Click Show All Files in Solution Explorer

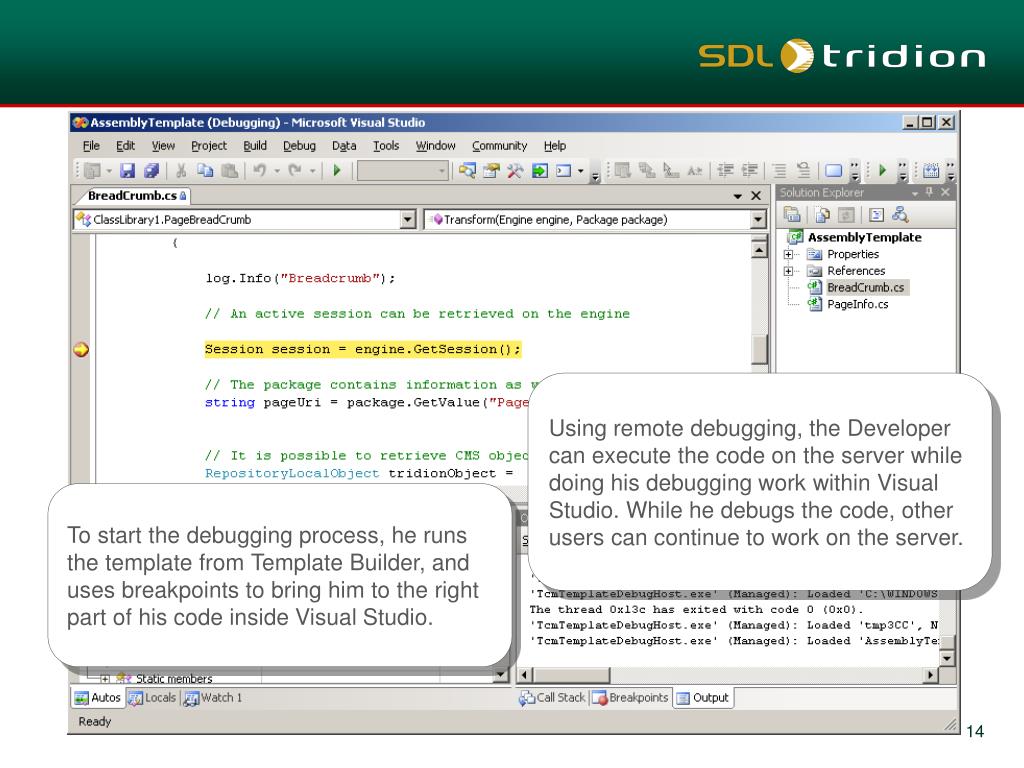[823, 215]
